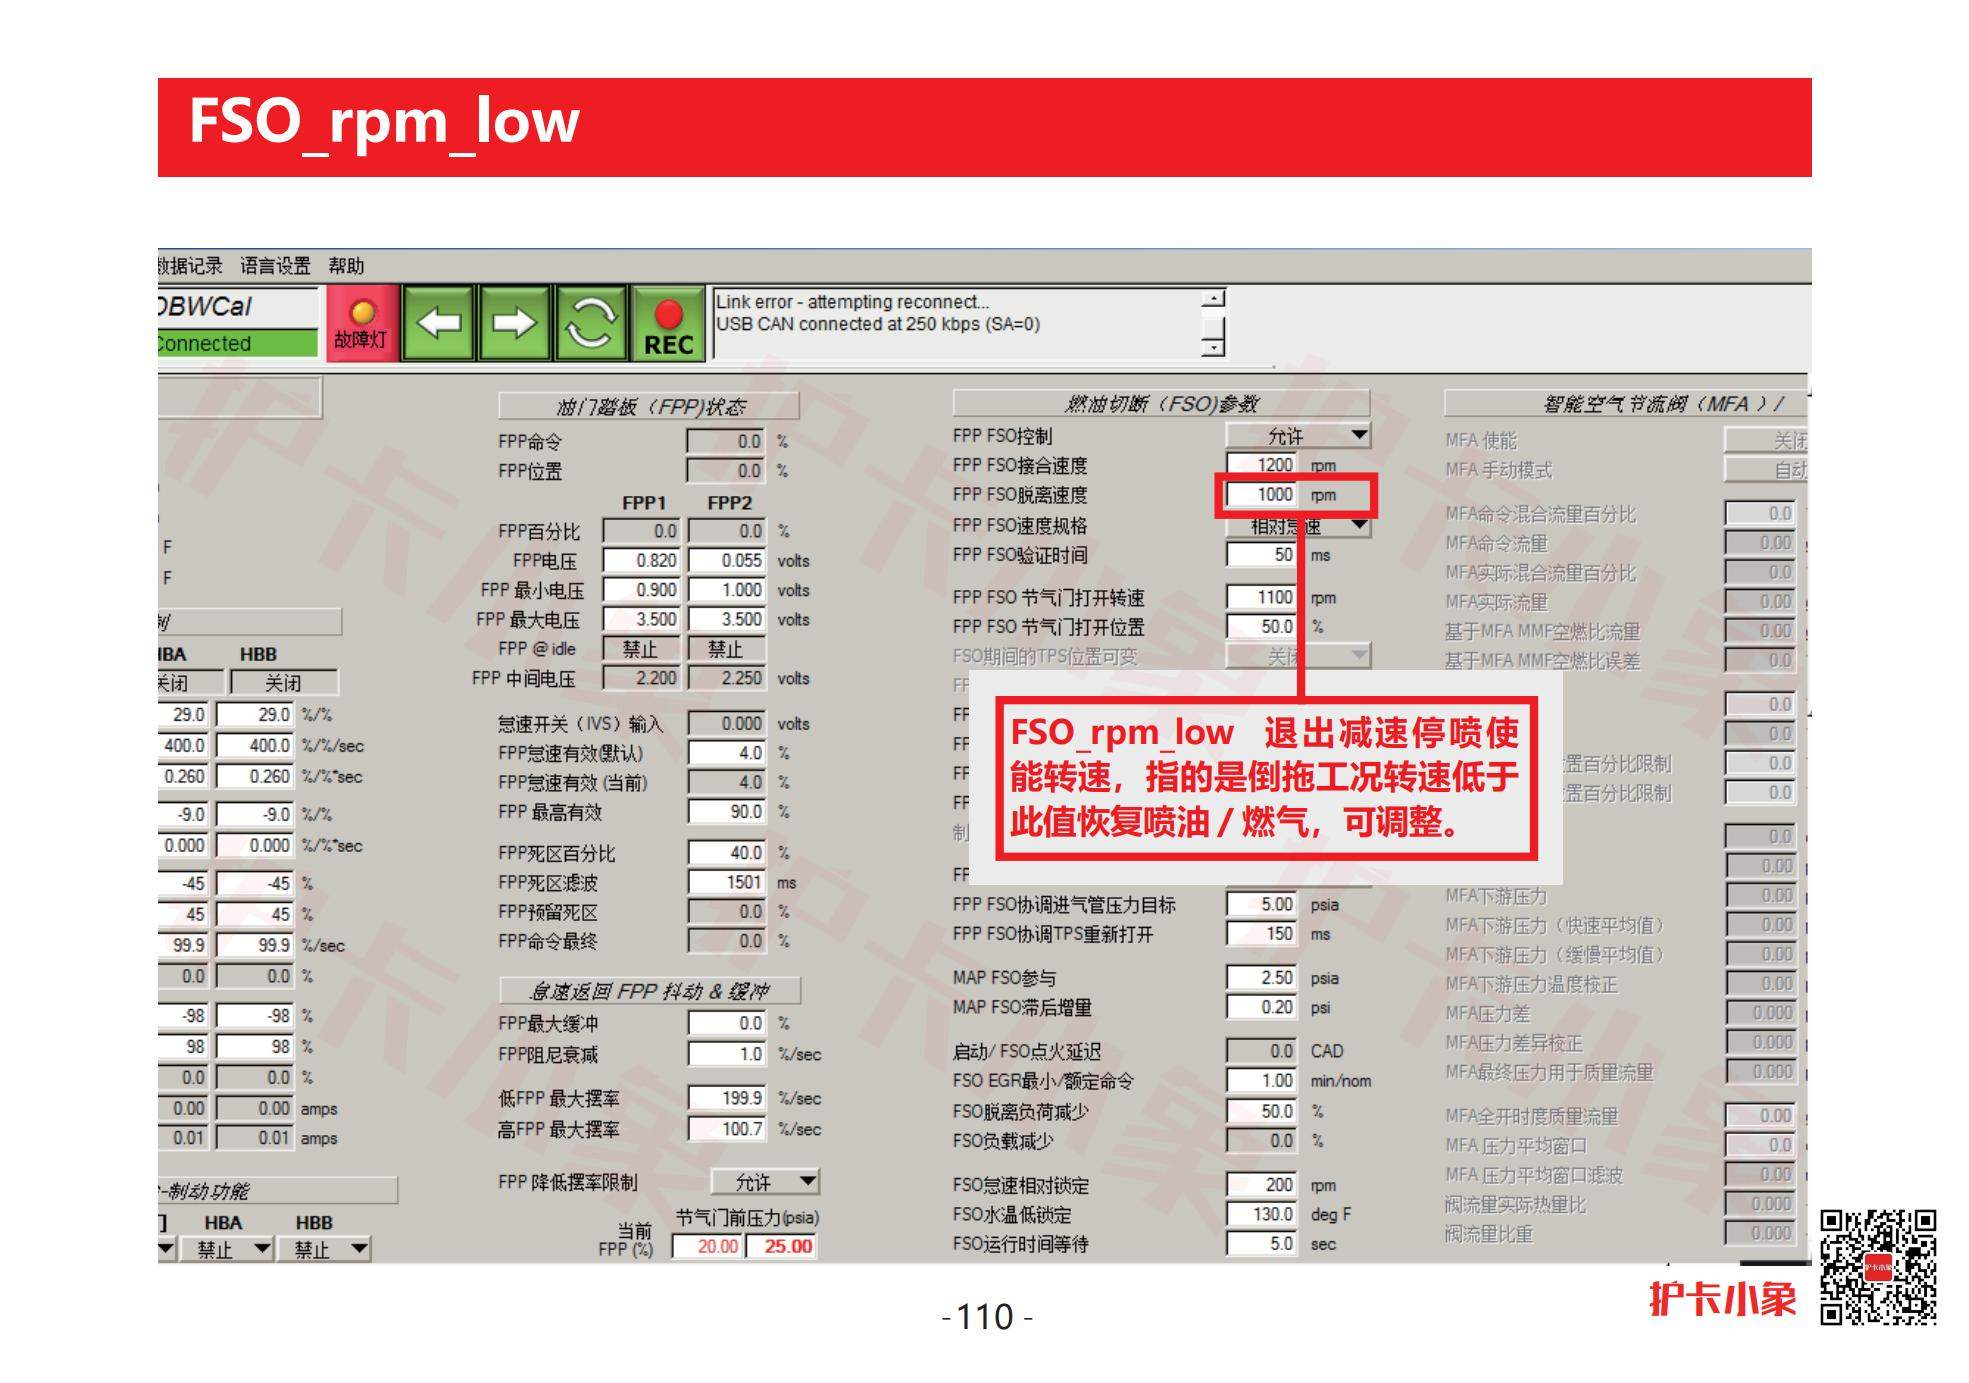The width and height of the screenshot is (1969, 1383).
Task: Select the FPP2 中间电压 field
Action: click(x=727, y=678)
